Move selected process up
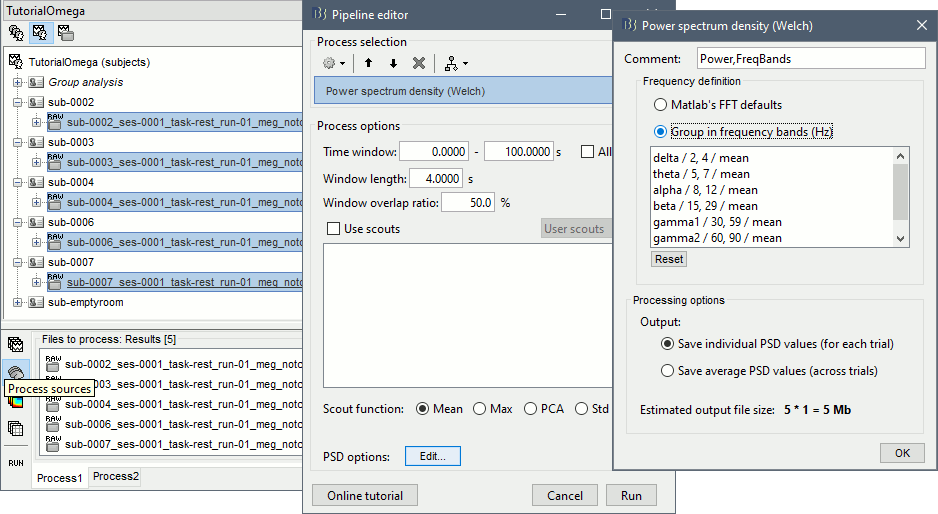938x514 pixels. pyautogui.click(x=368, y=63)
